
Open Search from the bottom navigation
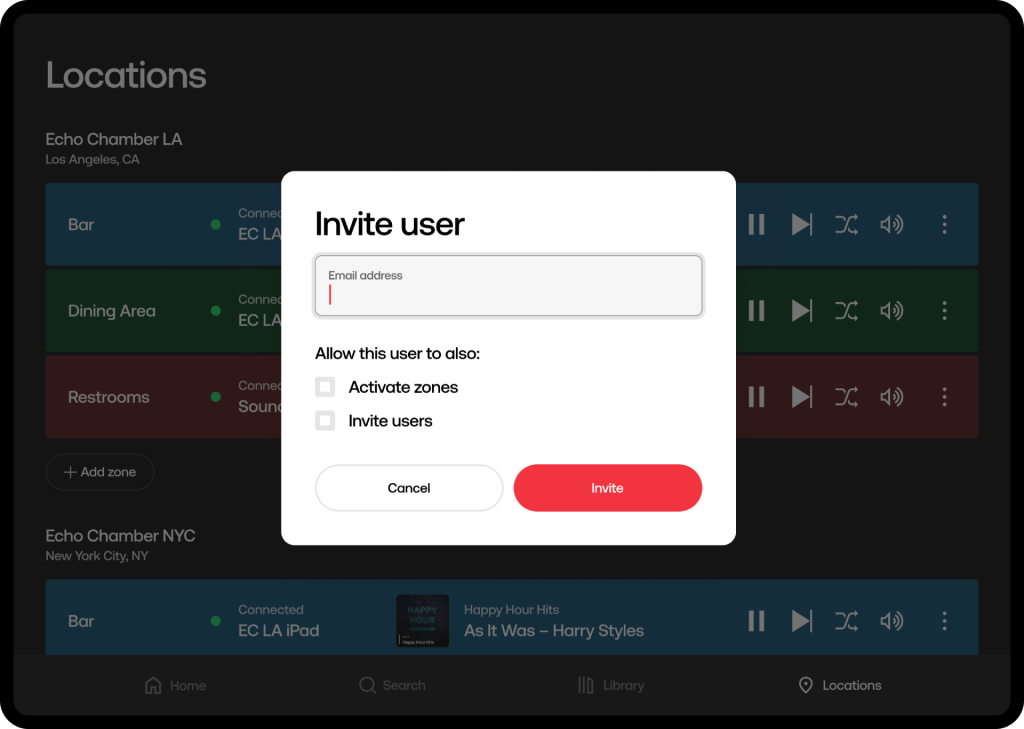pyautogui.click(x=392, y=685)
